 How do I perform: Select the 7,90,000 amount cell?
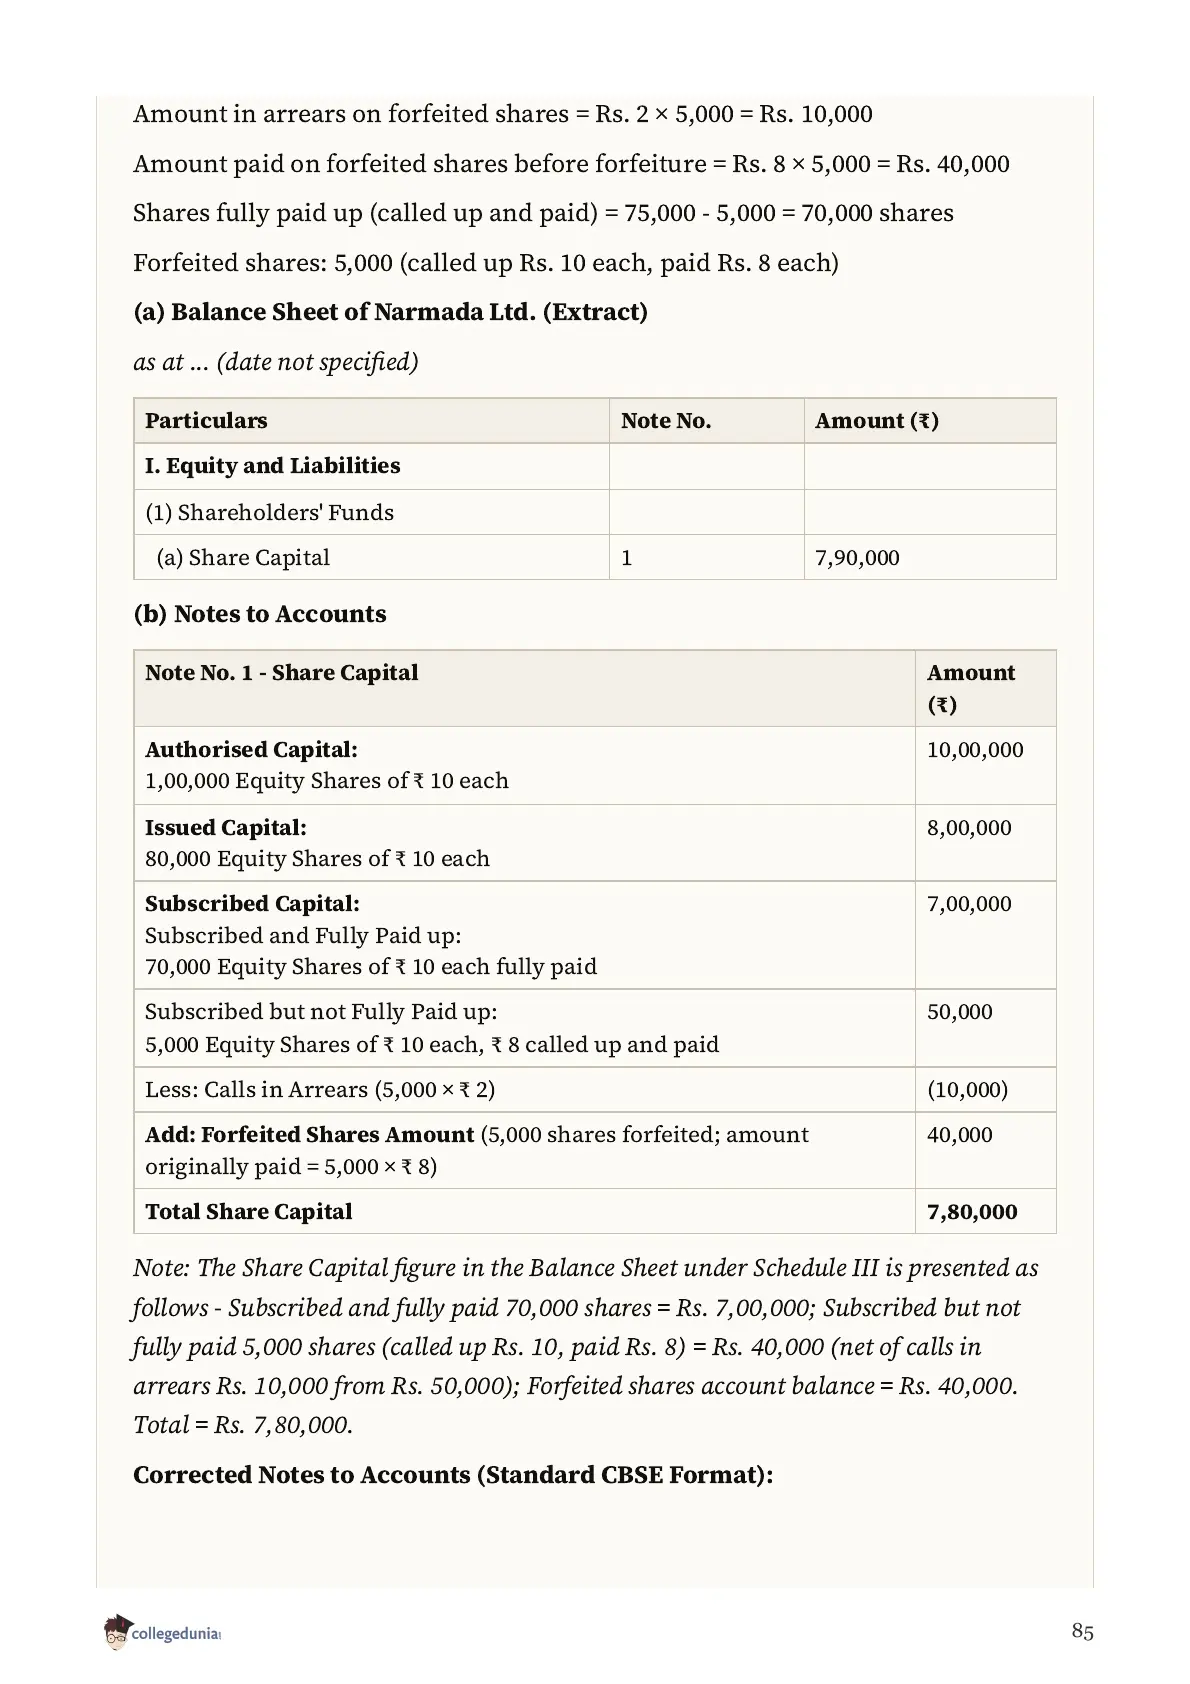click(930, 558)
